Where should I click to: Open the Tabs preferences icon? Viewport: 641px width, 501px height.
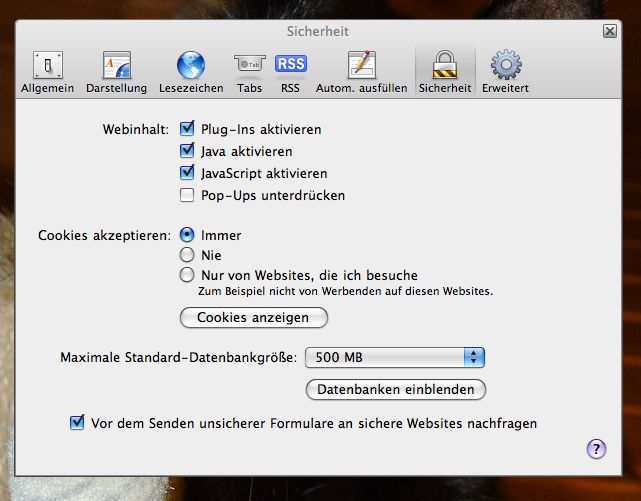pyautogui.click(x=249, y=65)
